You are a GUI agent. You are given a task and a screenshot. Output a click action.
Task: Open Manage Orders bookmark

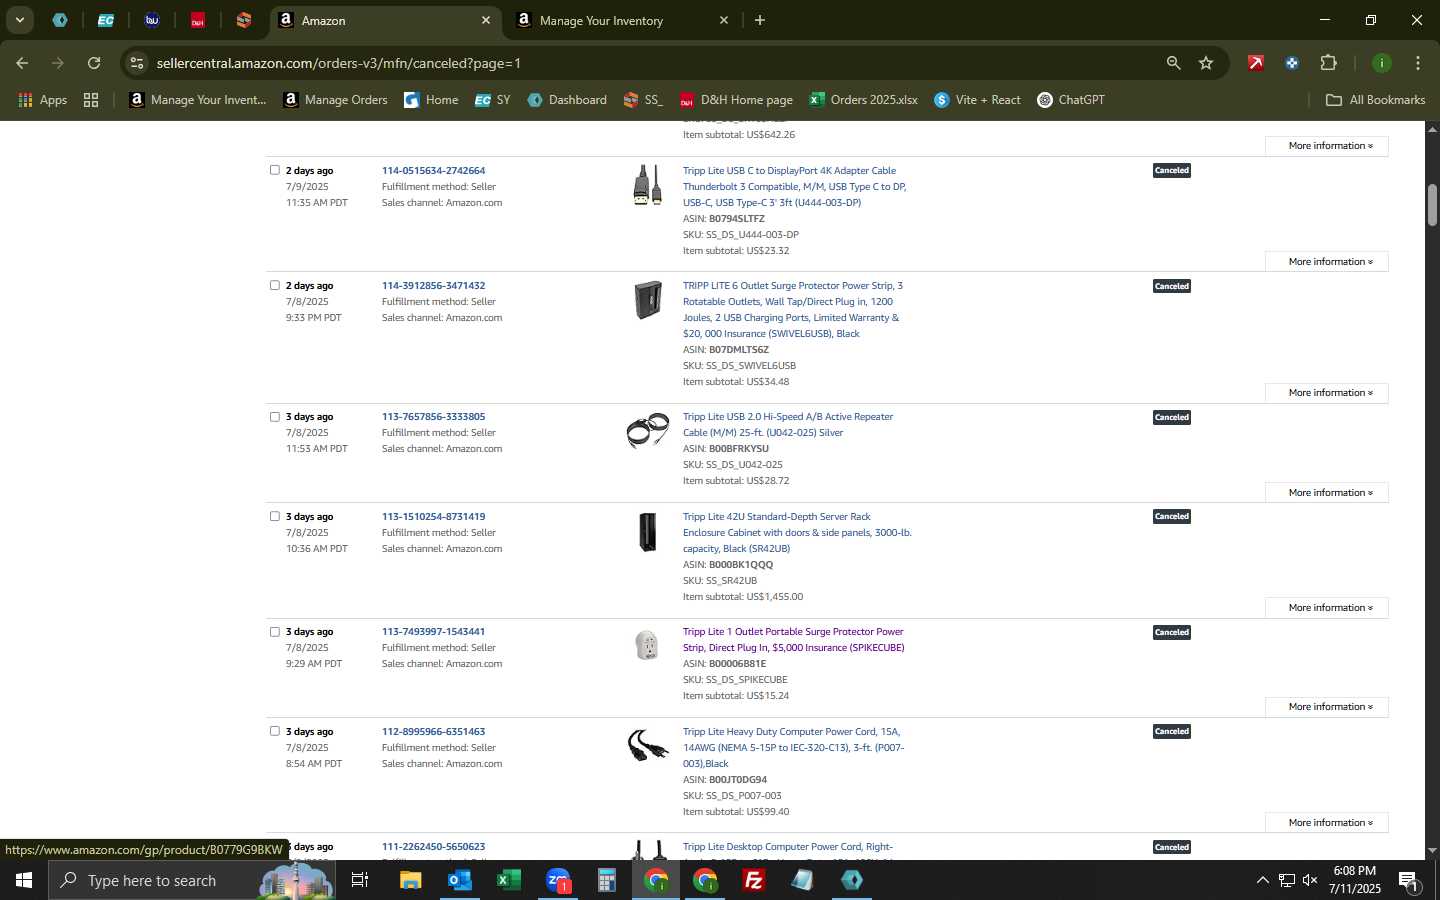[336, 100]
